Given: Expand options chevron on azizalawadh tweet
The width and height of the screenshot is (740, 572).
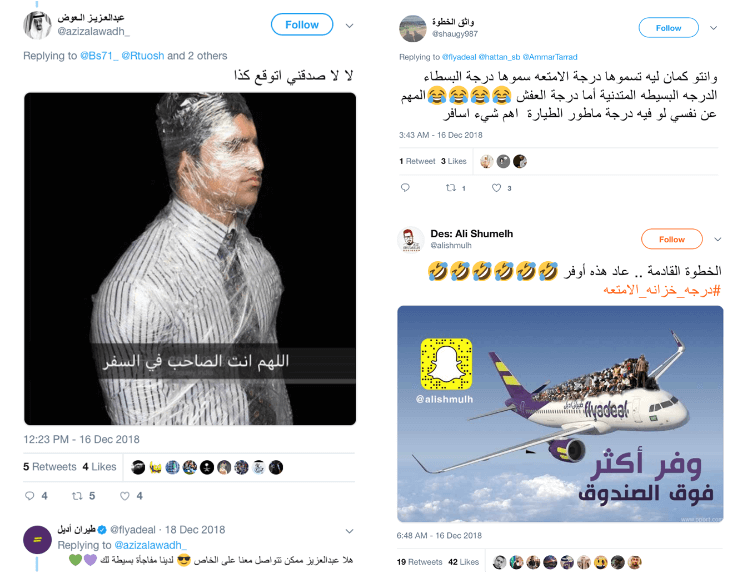Looking at the screenshot, I should click(x=349, y=25).
